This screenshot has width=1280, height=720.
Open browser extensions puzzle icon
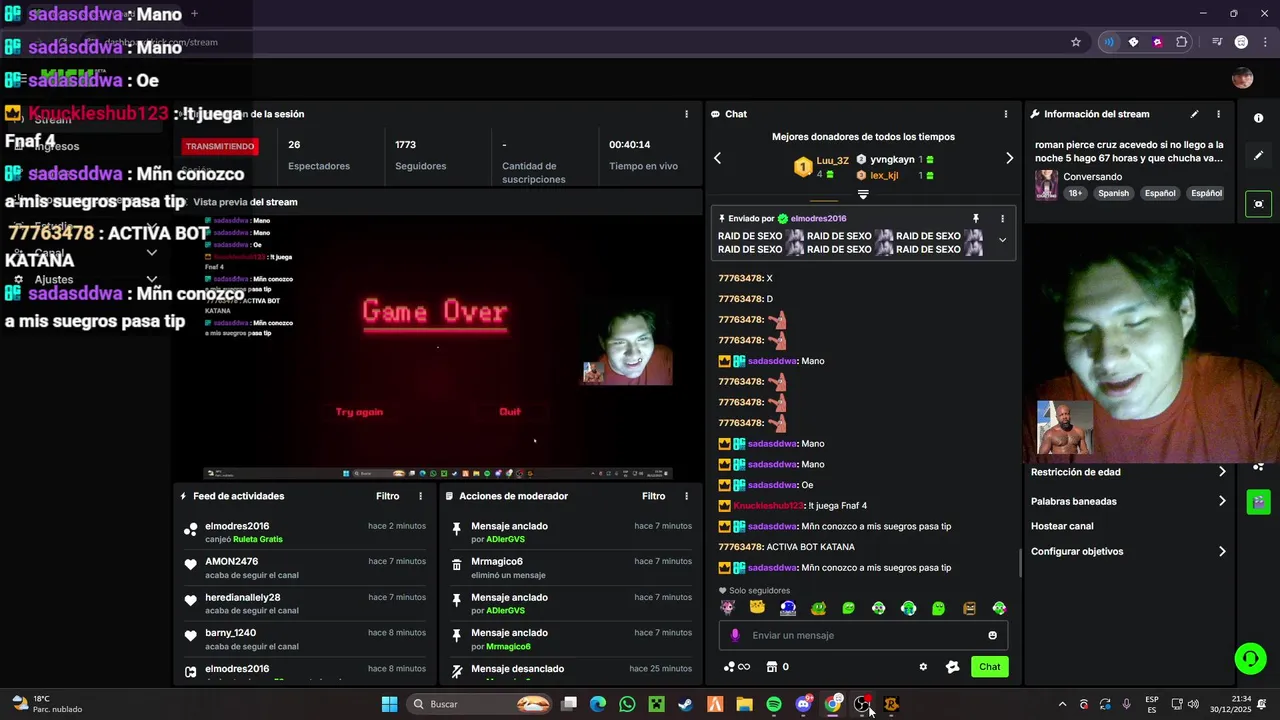pyautogui.click(x=1182, y=42)
